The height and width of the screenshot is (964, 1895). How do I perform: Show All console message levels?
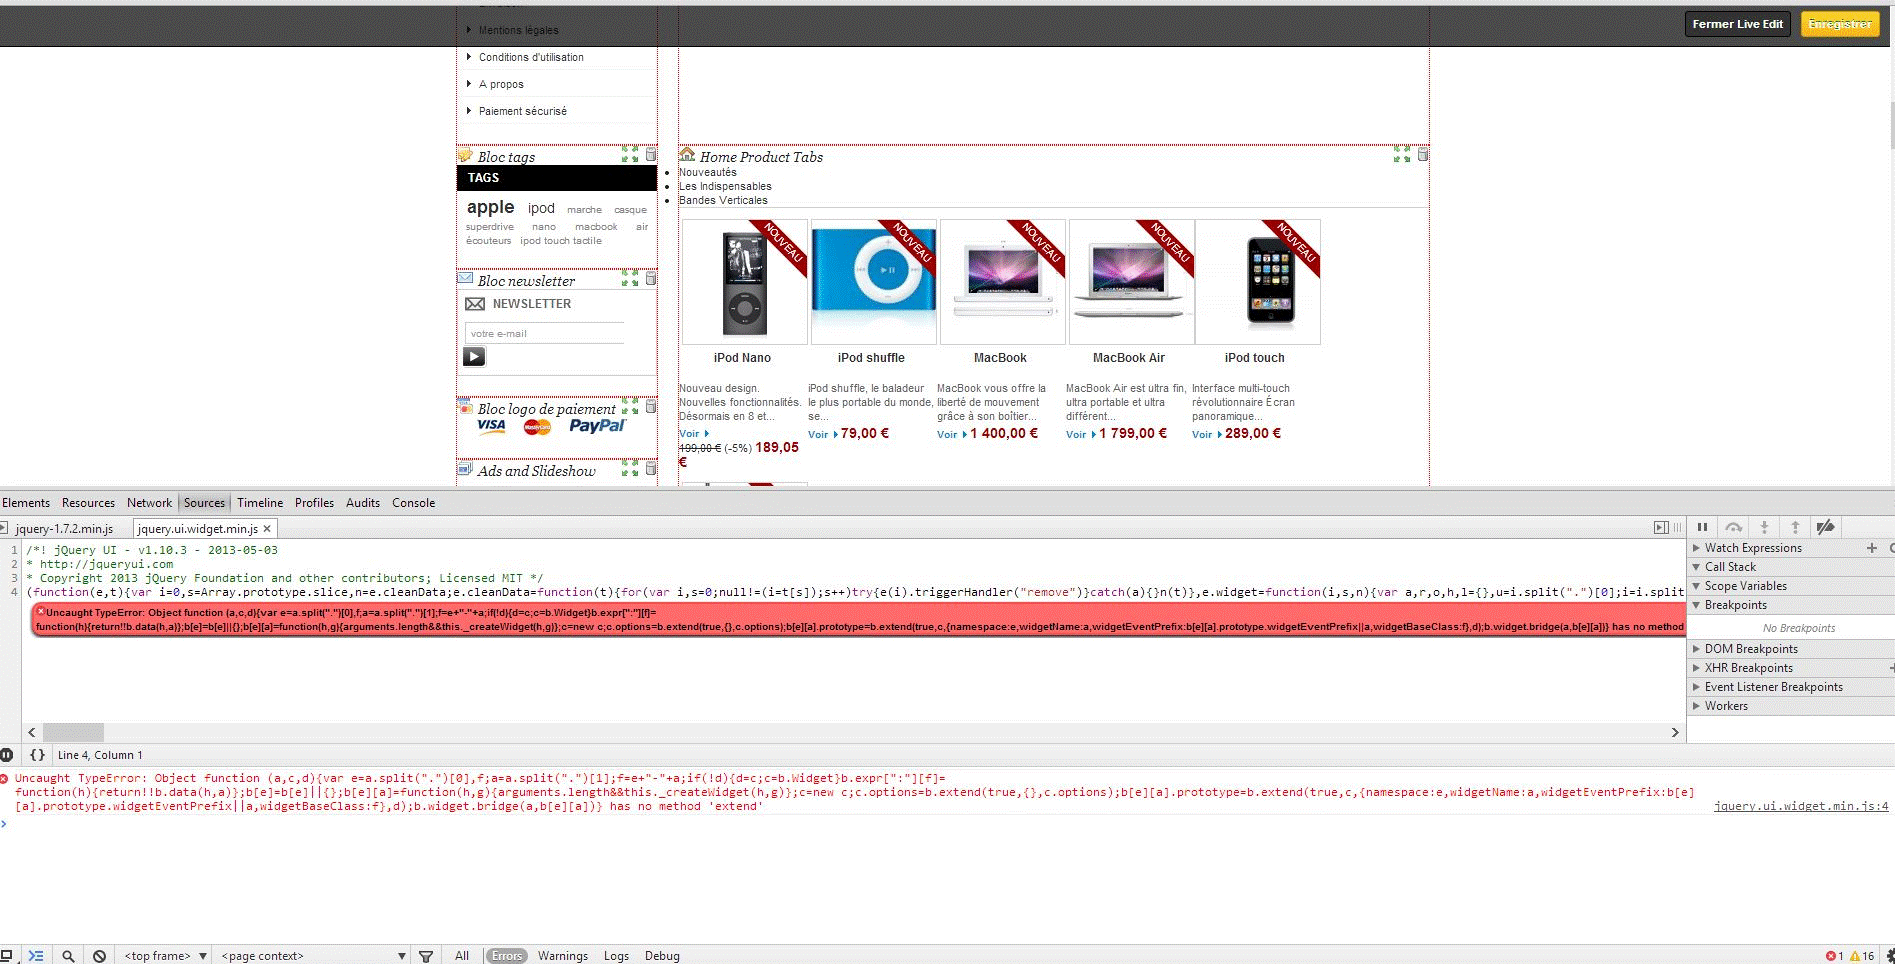click(x=462, y=956)
